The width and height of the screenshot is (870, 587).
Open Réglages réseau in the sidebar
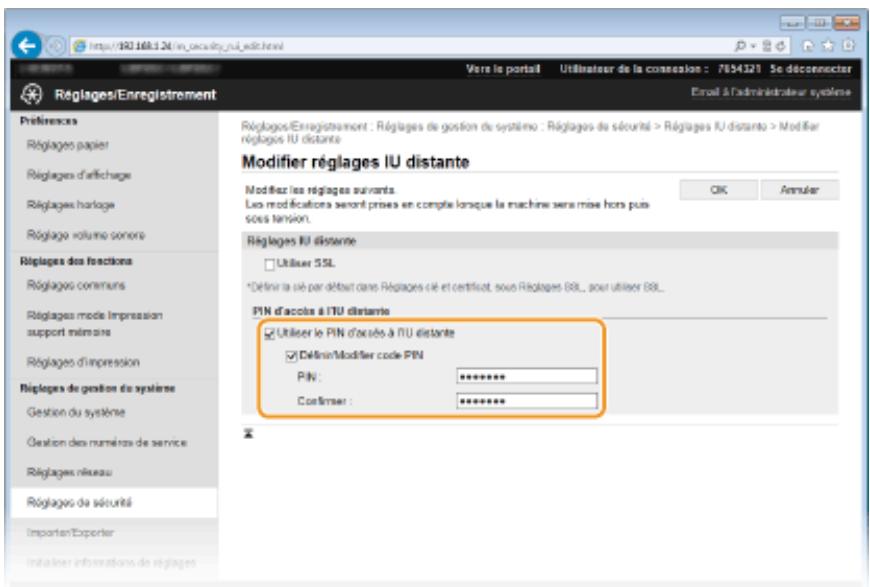point(69,472)
